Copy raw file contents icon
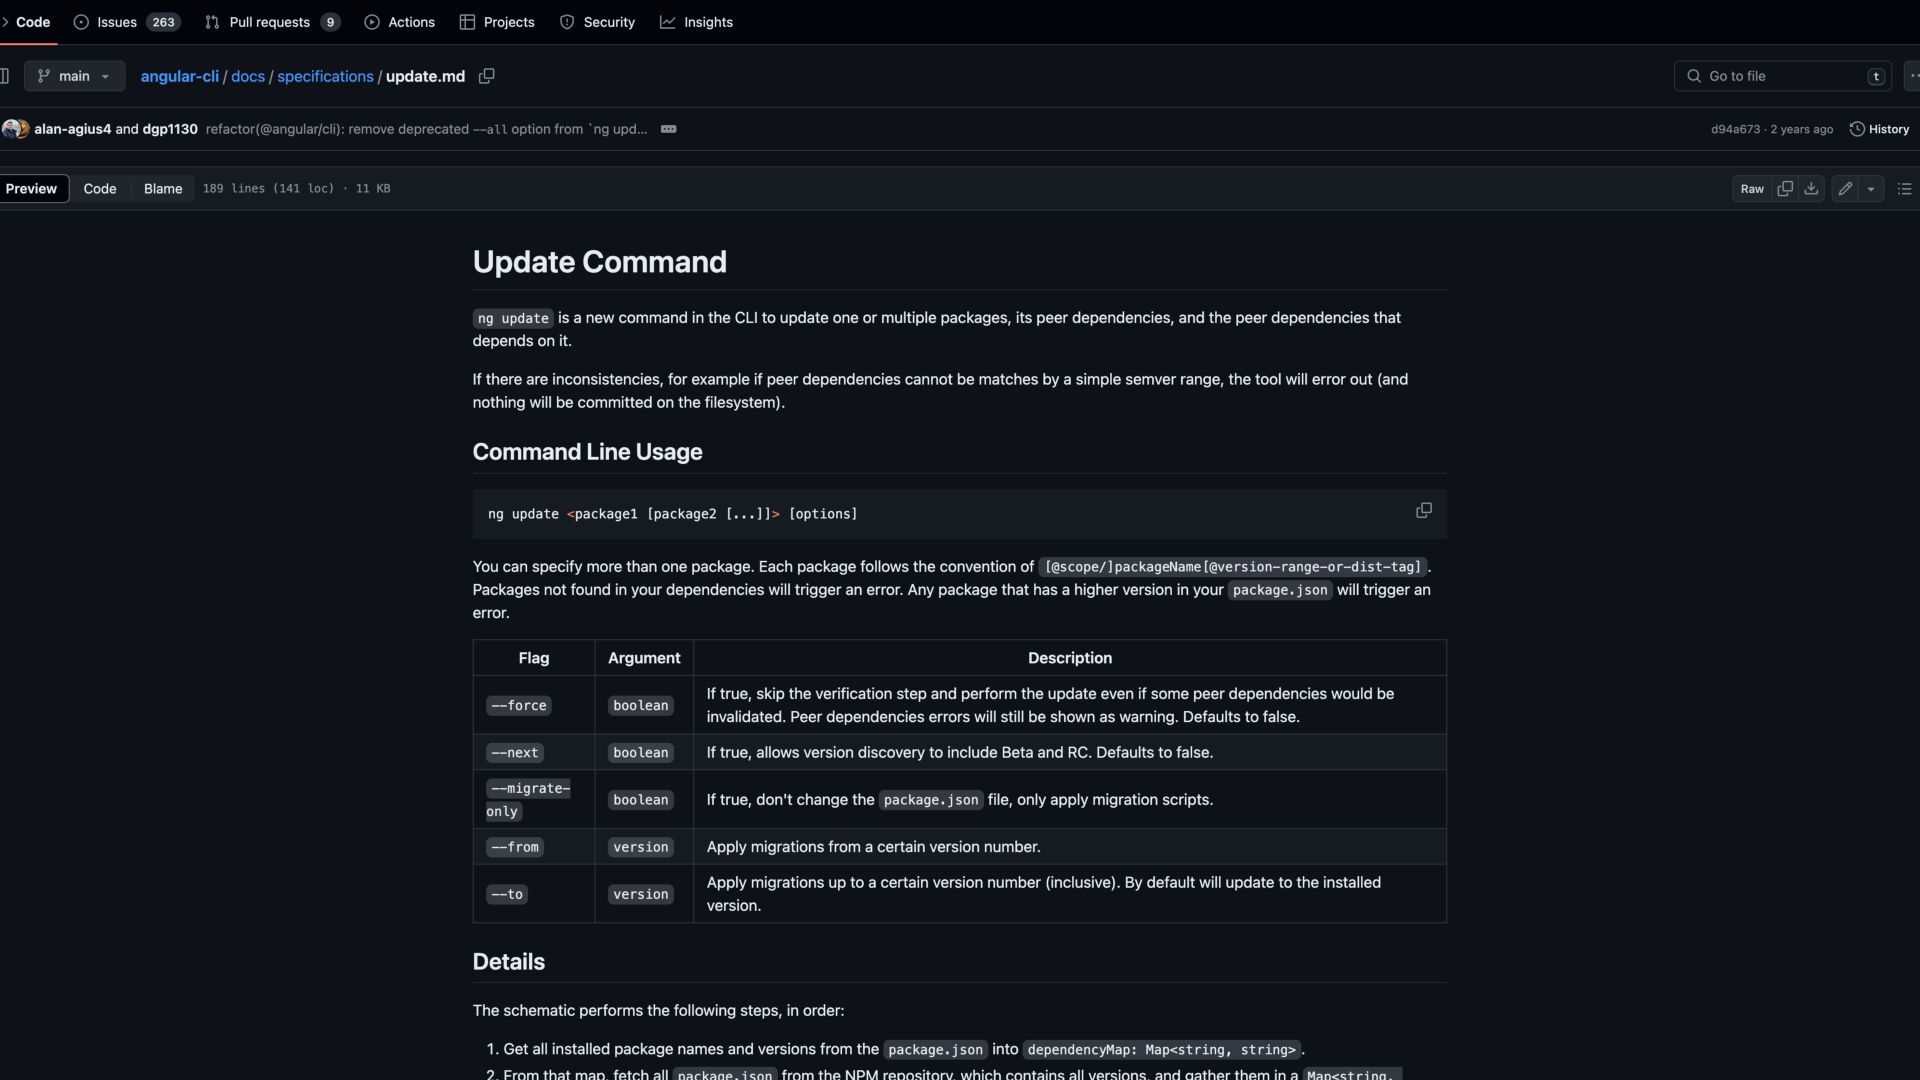Screen dimensions: 1920x1080 tap(1785, 189)
